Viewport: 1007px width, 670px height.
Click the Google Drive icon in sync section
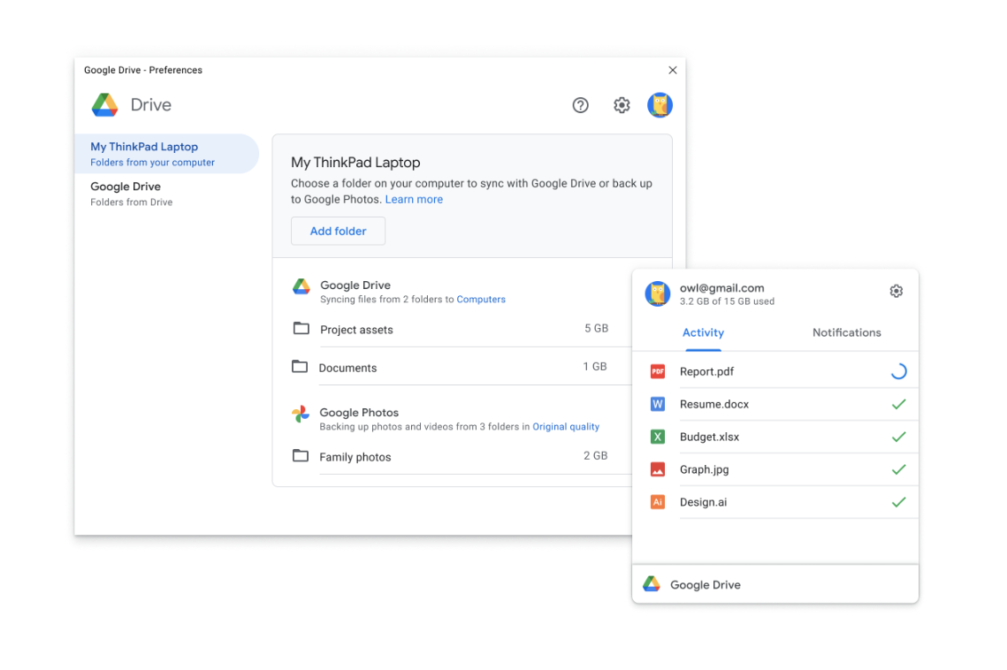click(x=301, y=287)
